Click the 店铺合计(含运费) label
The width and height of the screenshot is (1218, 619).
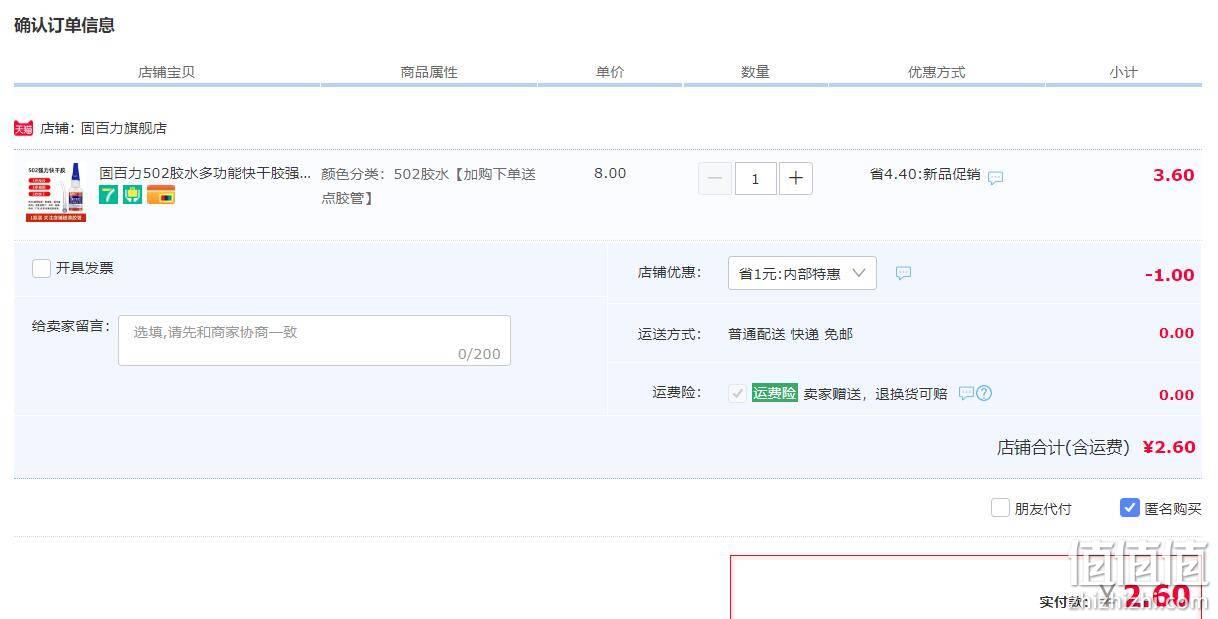tap(1063, 447)
